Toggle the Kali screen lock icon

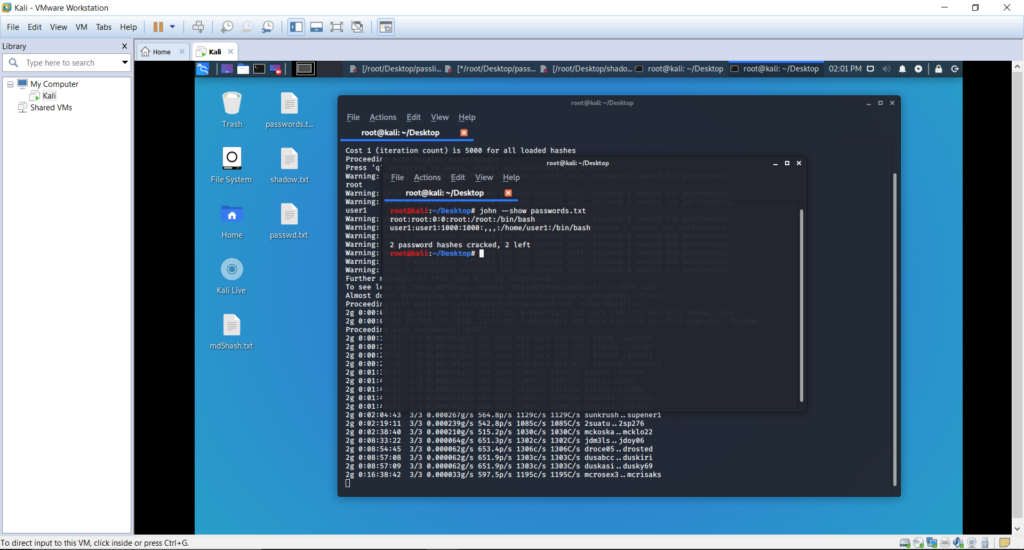click(938, 69)
